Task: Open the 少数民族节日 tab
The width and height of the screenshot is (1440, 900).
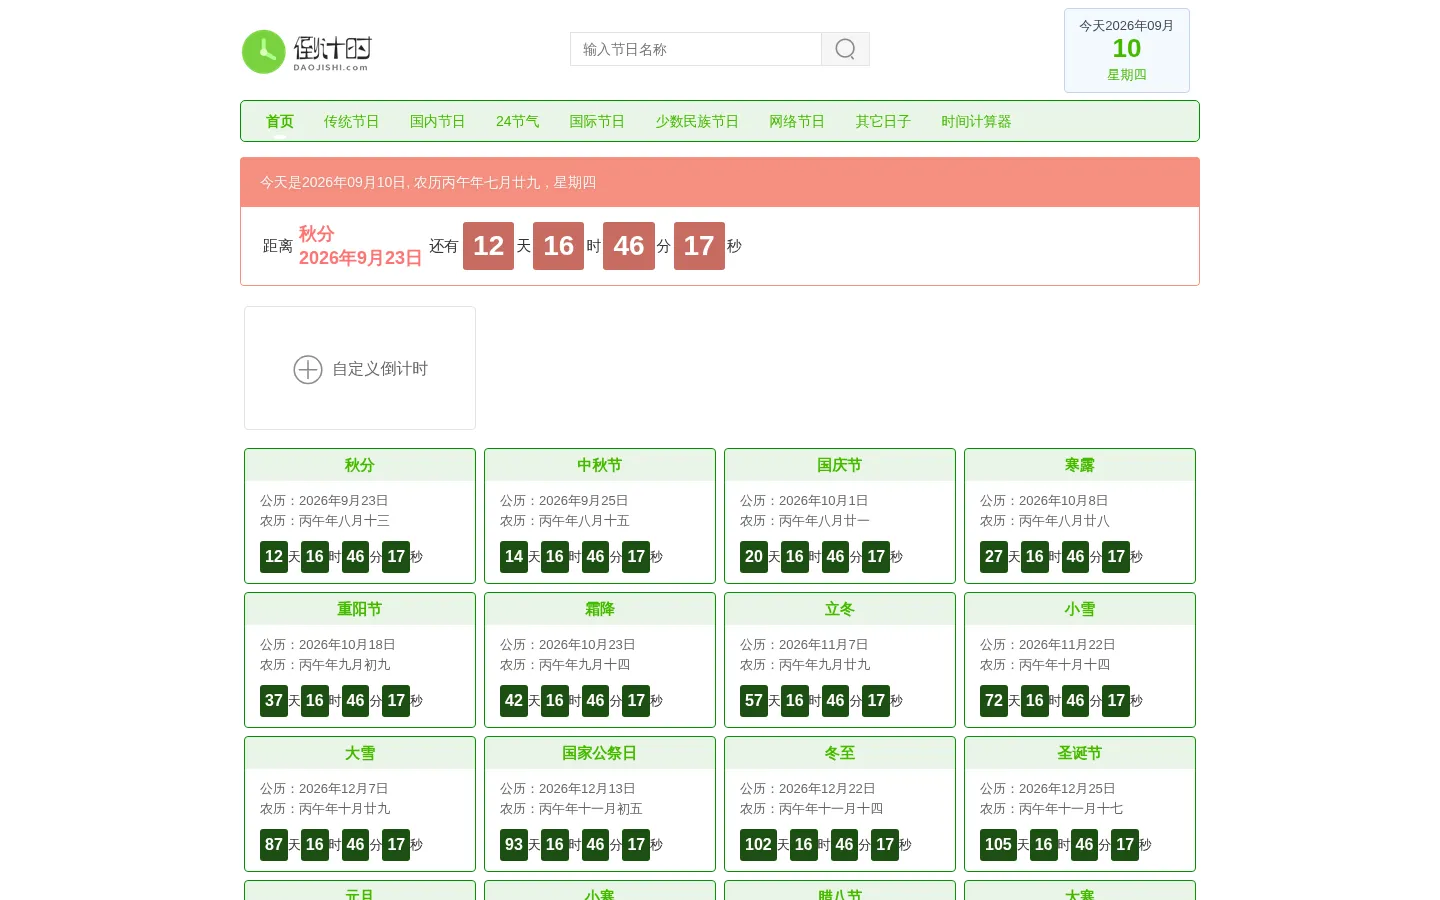Action: [697, 121]
